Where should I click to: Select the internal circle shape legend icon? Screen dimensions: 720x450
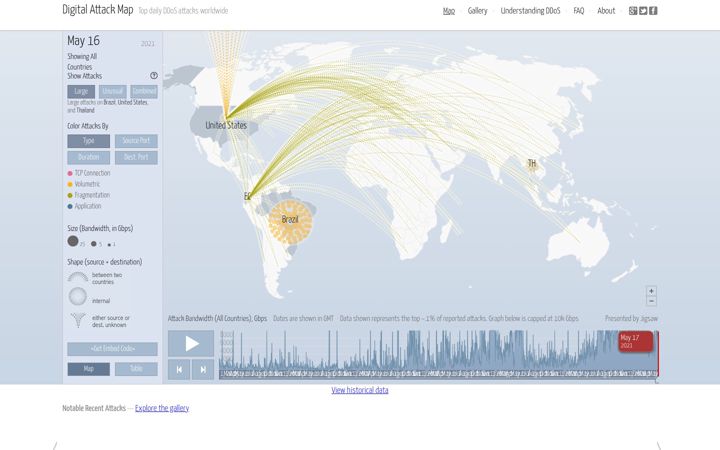78,297
